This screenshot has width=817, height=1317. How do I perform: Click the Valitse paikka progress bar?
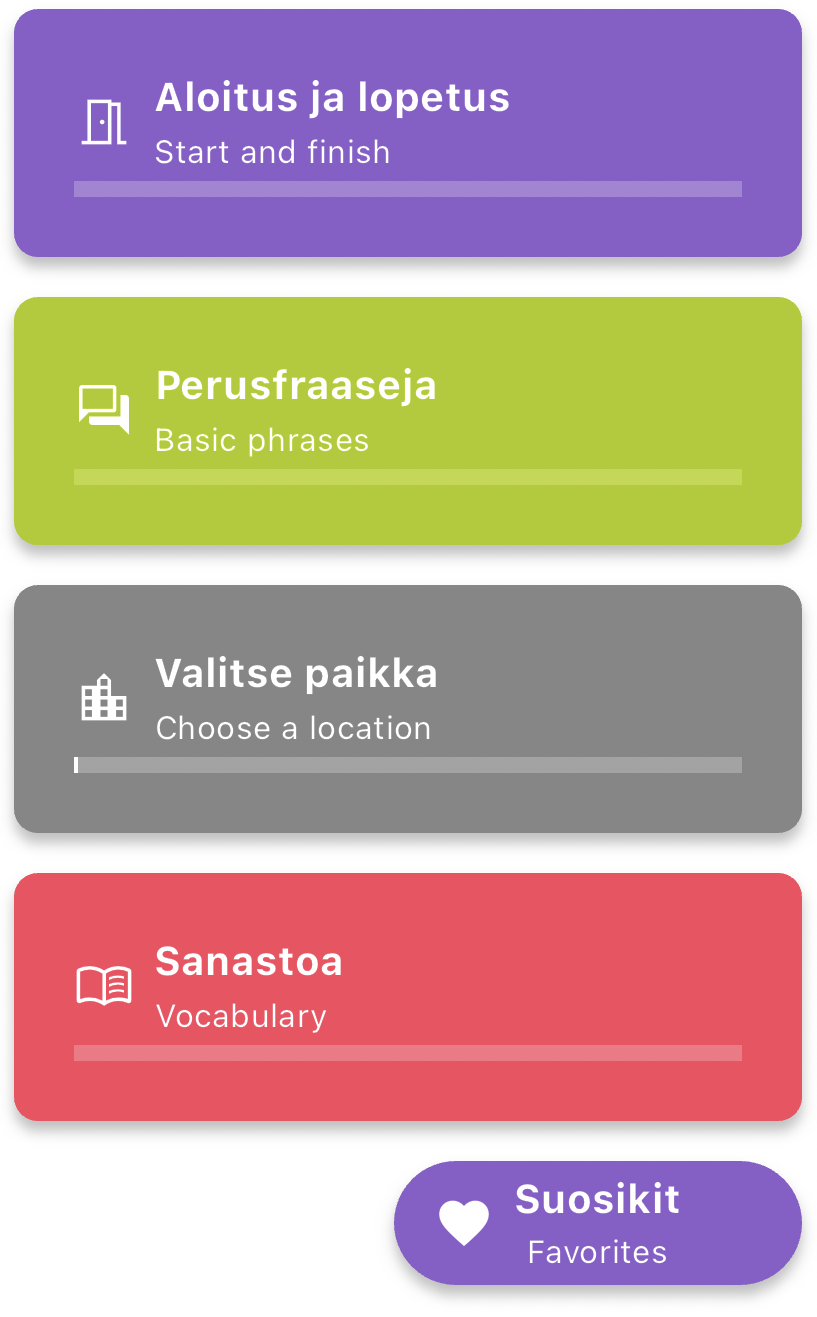(408, 765)
